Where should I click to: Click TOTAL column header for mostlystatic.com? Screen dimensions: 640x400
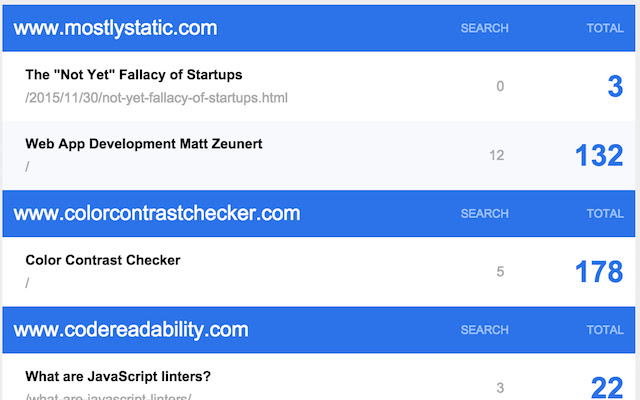pyautogui.click(x=605, y=28)
